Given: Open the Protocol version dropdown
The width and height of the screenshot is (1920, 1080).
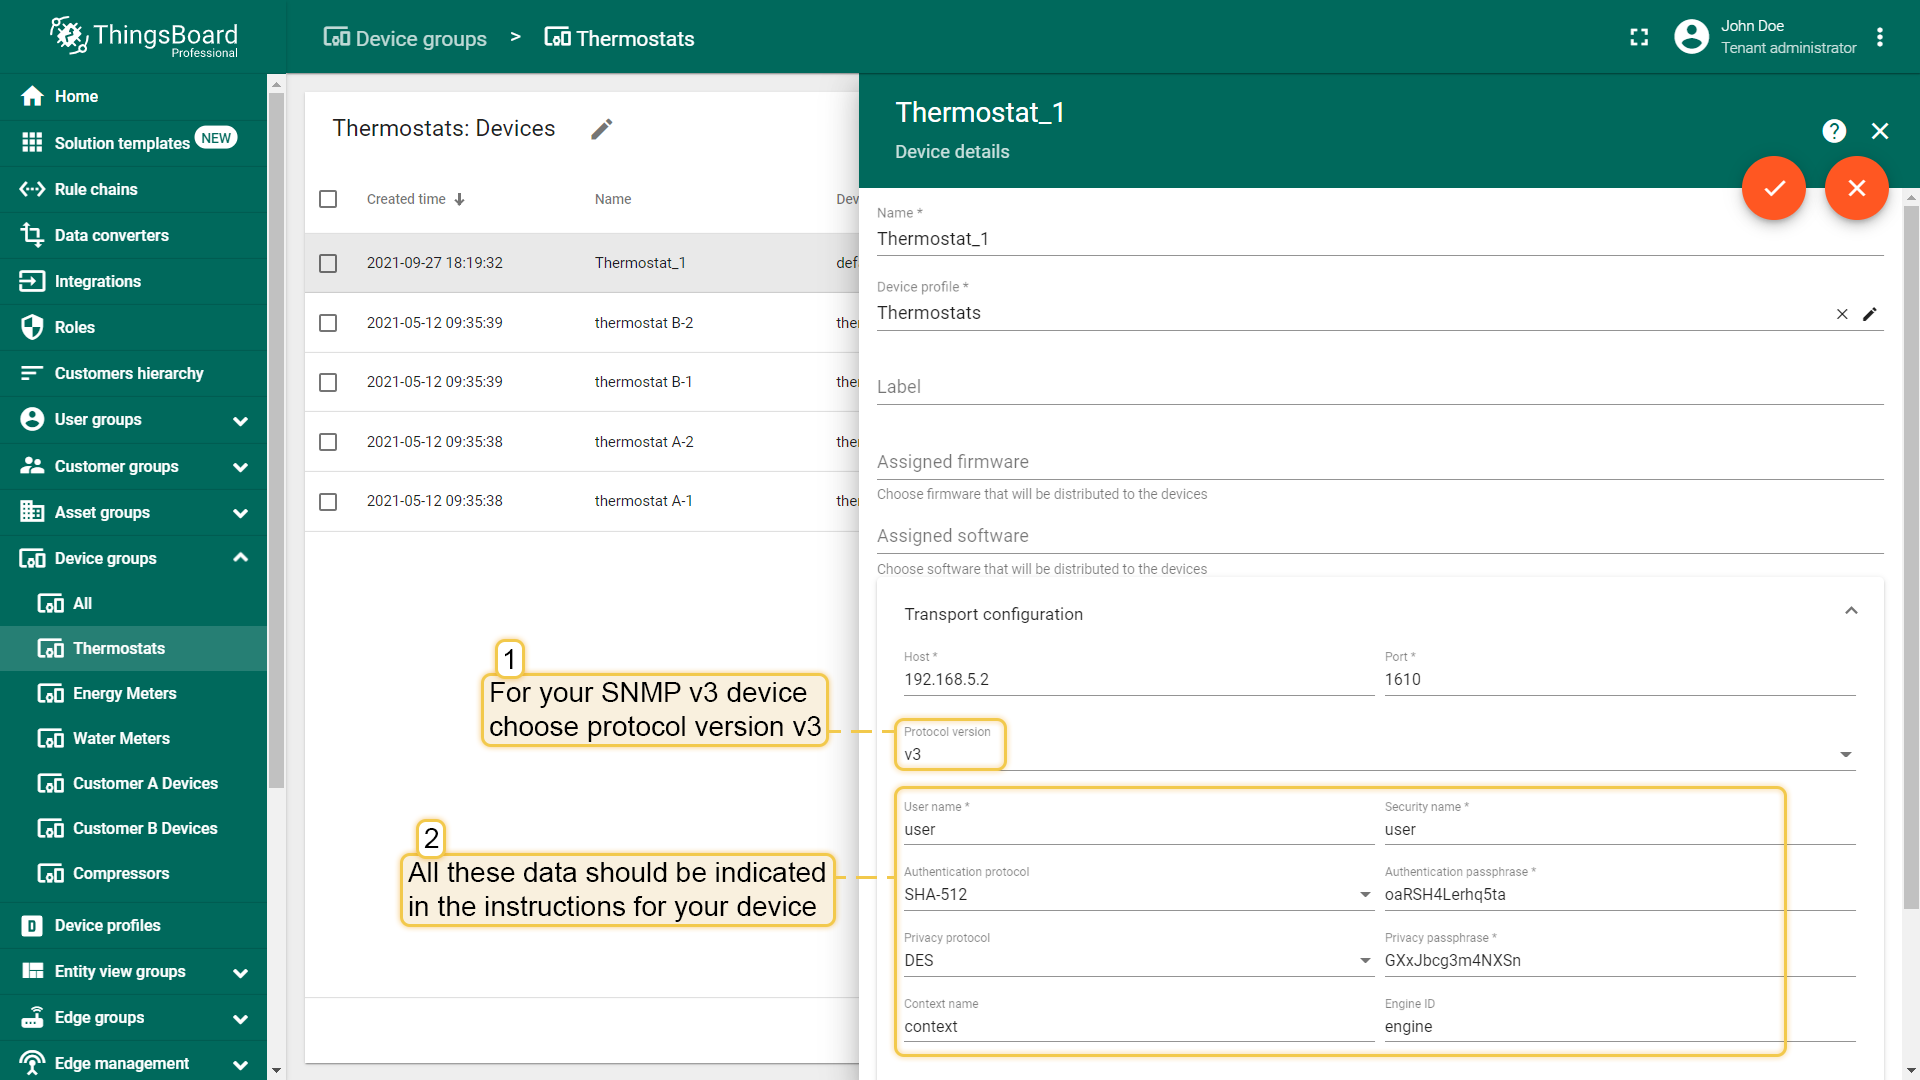Looking at the screenshot, I should tap(1378, 754).
